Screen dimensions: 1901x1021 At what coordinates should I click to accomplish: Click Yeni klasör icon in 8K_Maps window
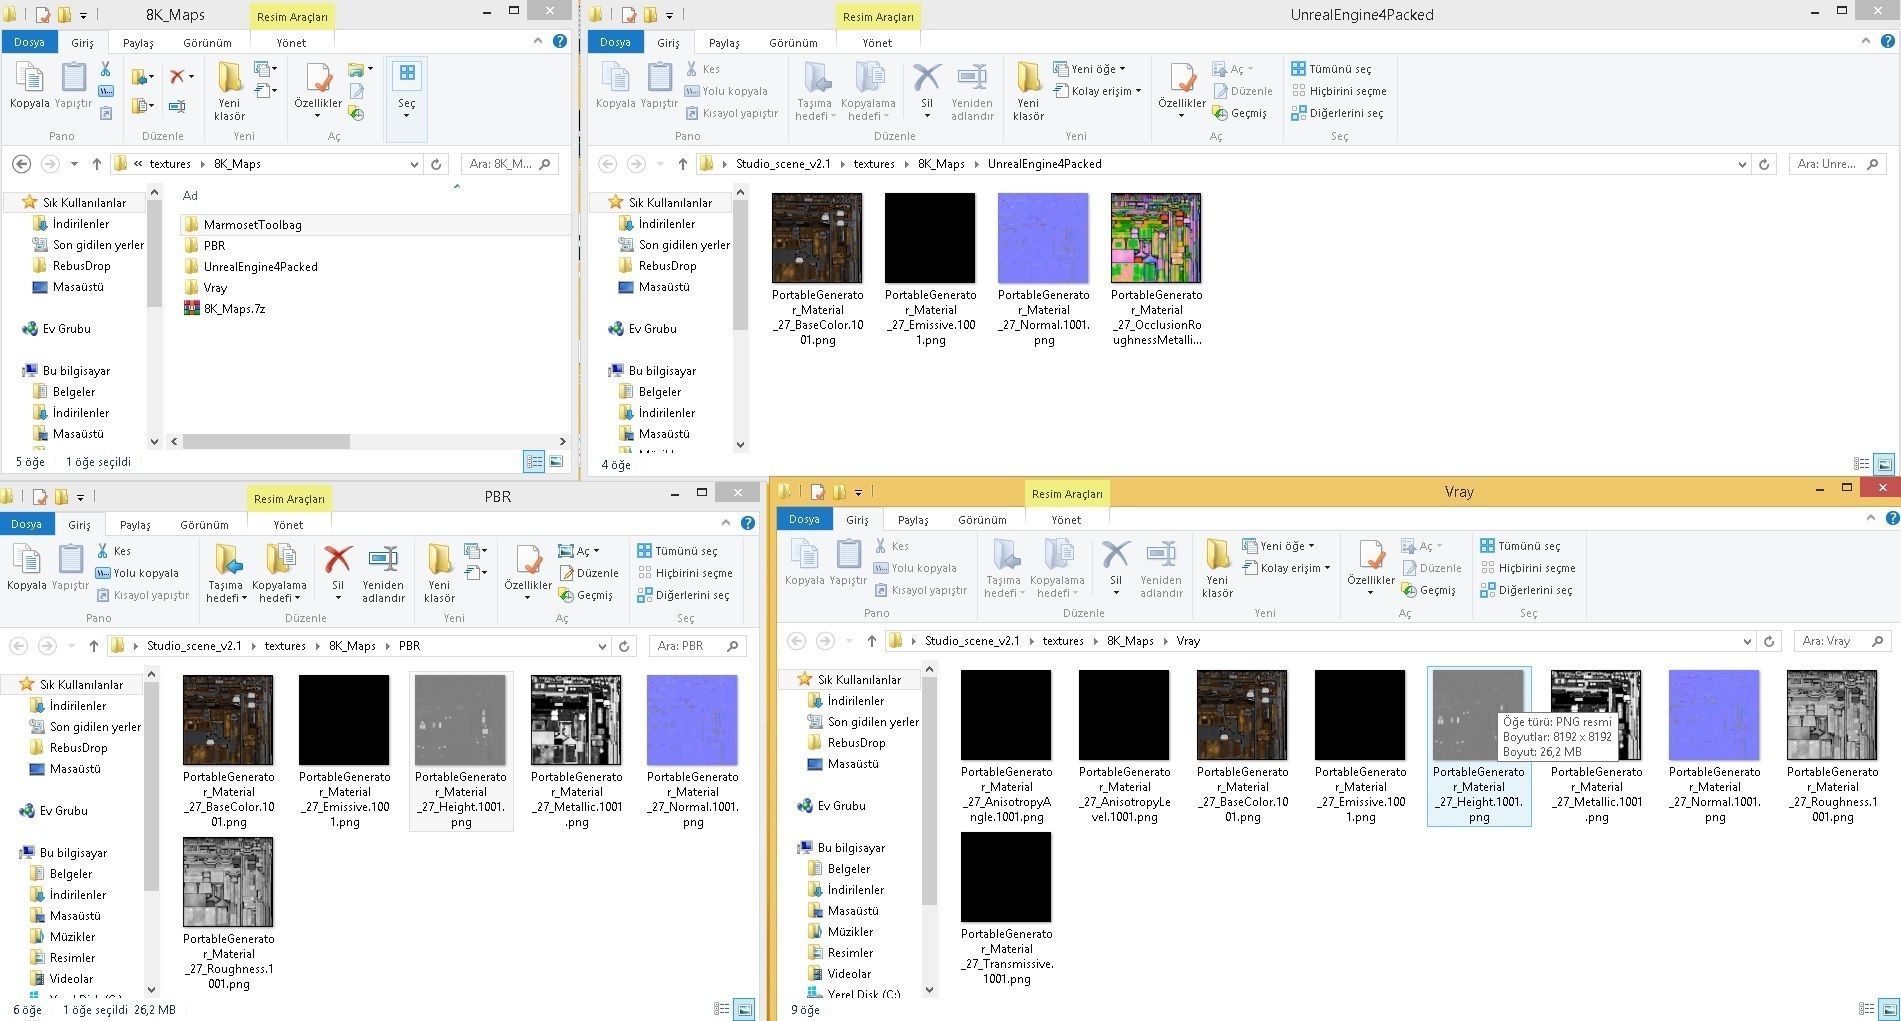click(x=229, y=91)
